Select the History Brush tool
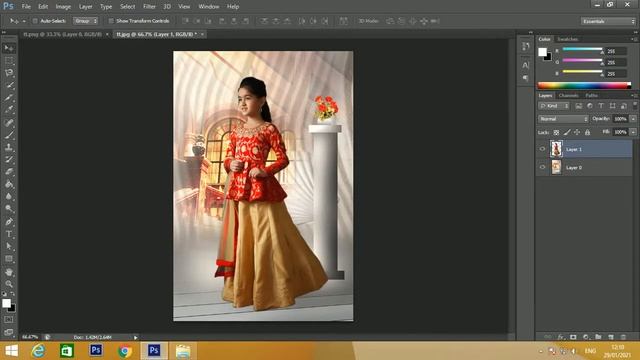The width and height of the screenshot is (640, 360). click(9, 160)
